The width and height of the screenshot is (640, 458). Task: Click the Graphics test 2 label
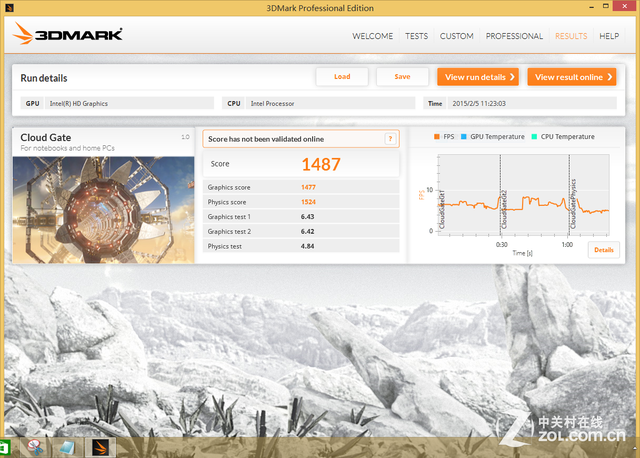pyautogui.click(x=229, y=231)
